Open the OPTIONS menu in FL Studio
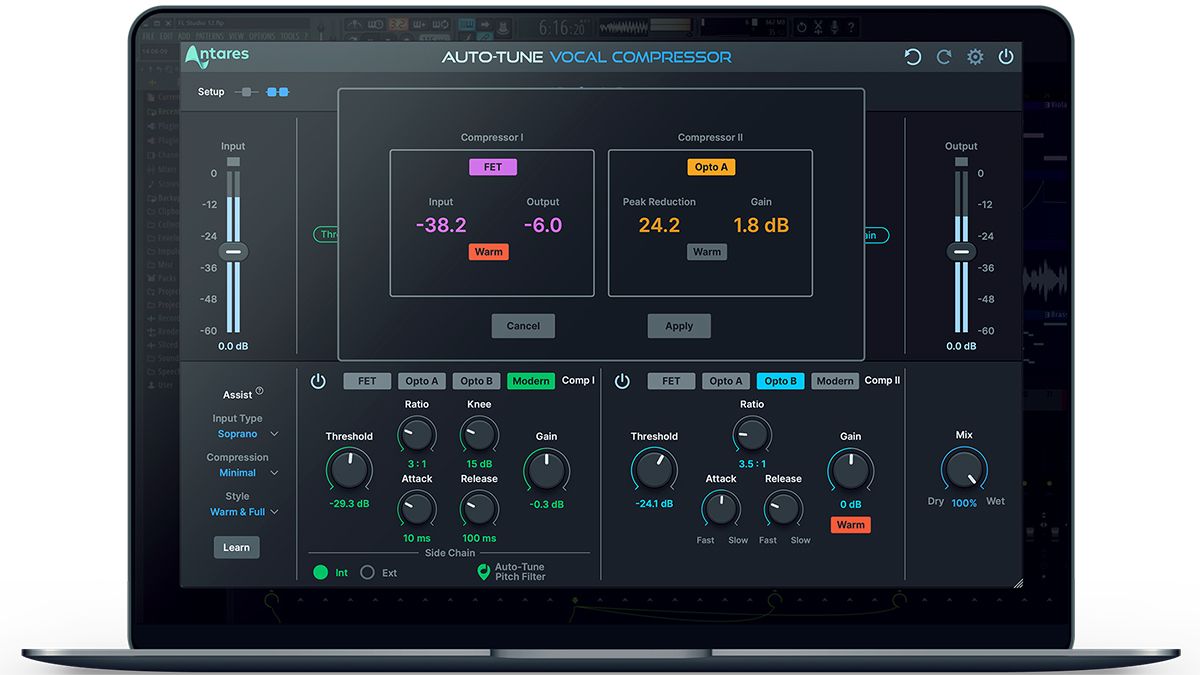1200x675 pixels. (262, 35)
